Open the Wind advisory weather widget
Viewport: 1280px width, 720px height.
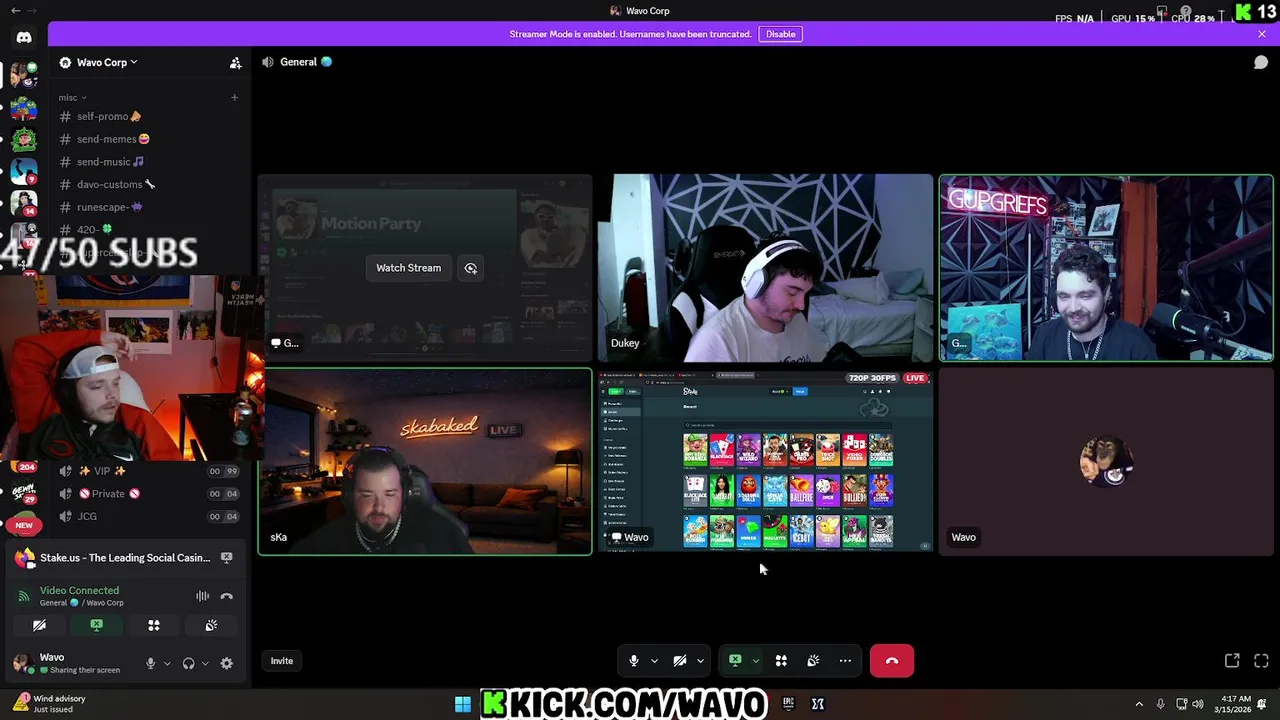(x=50, y=704)
